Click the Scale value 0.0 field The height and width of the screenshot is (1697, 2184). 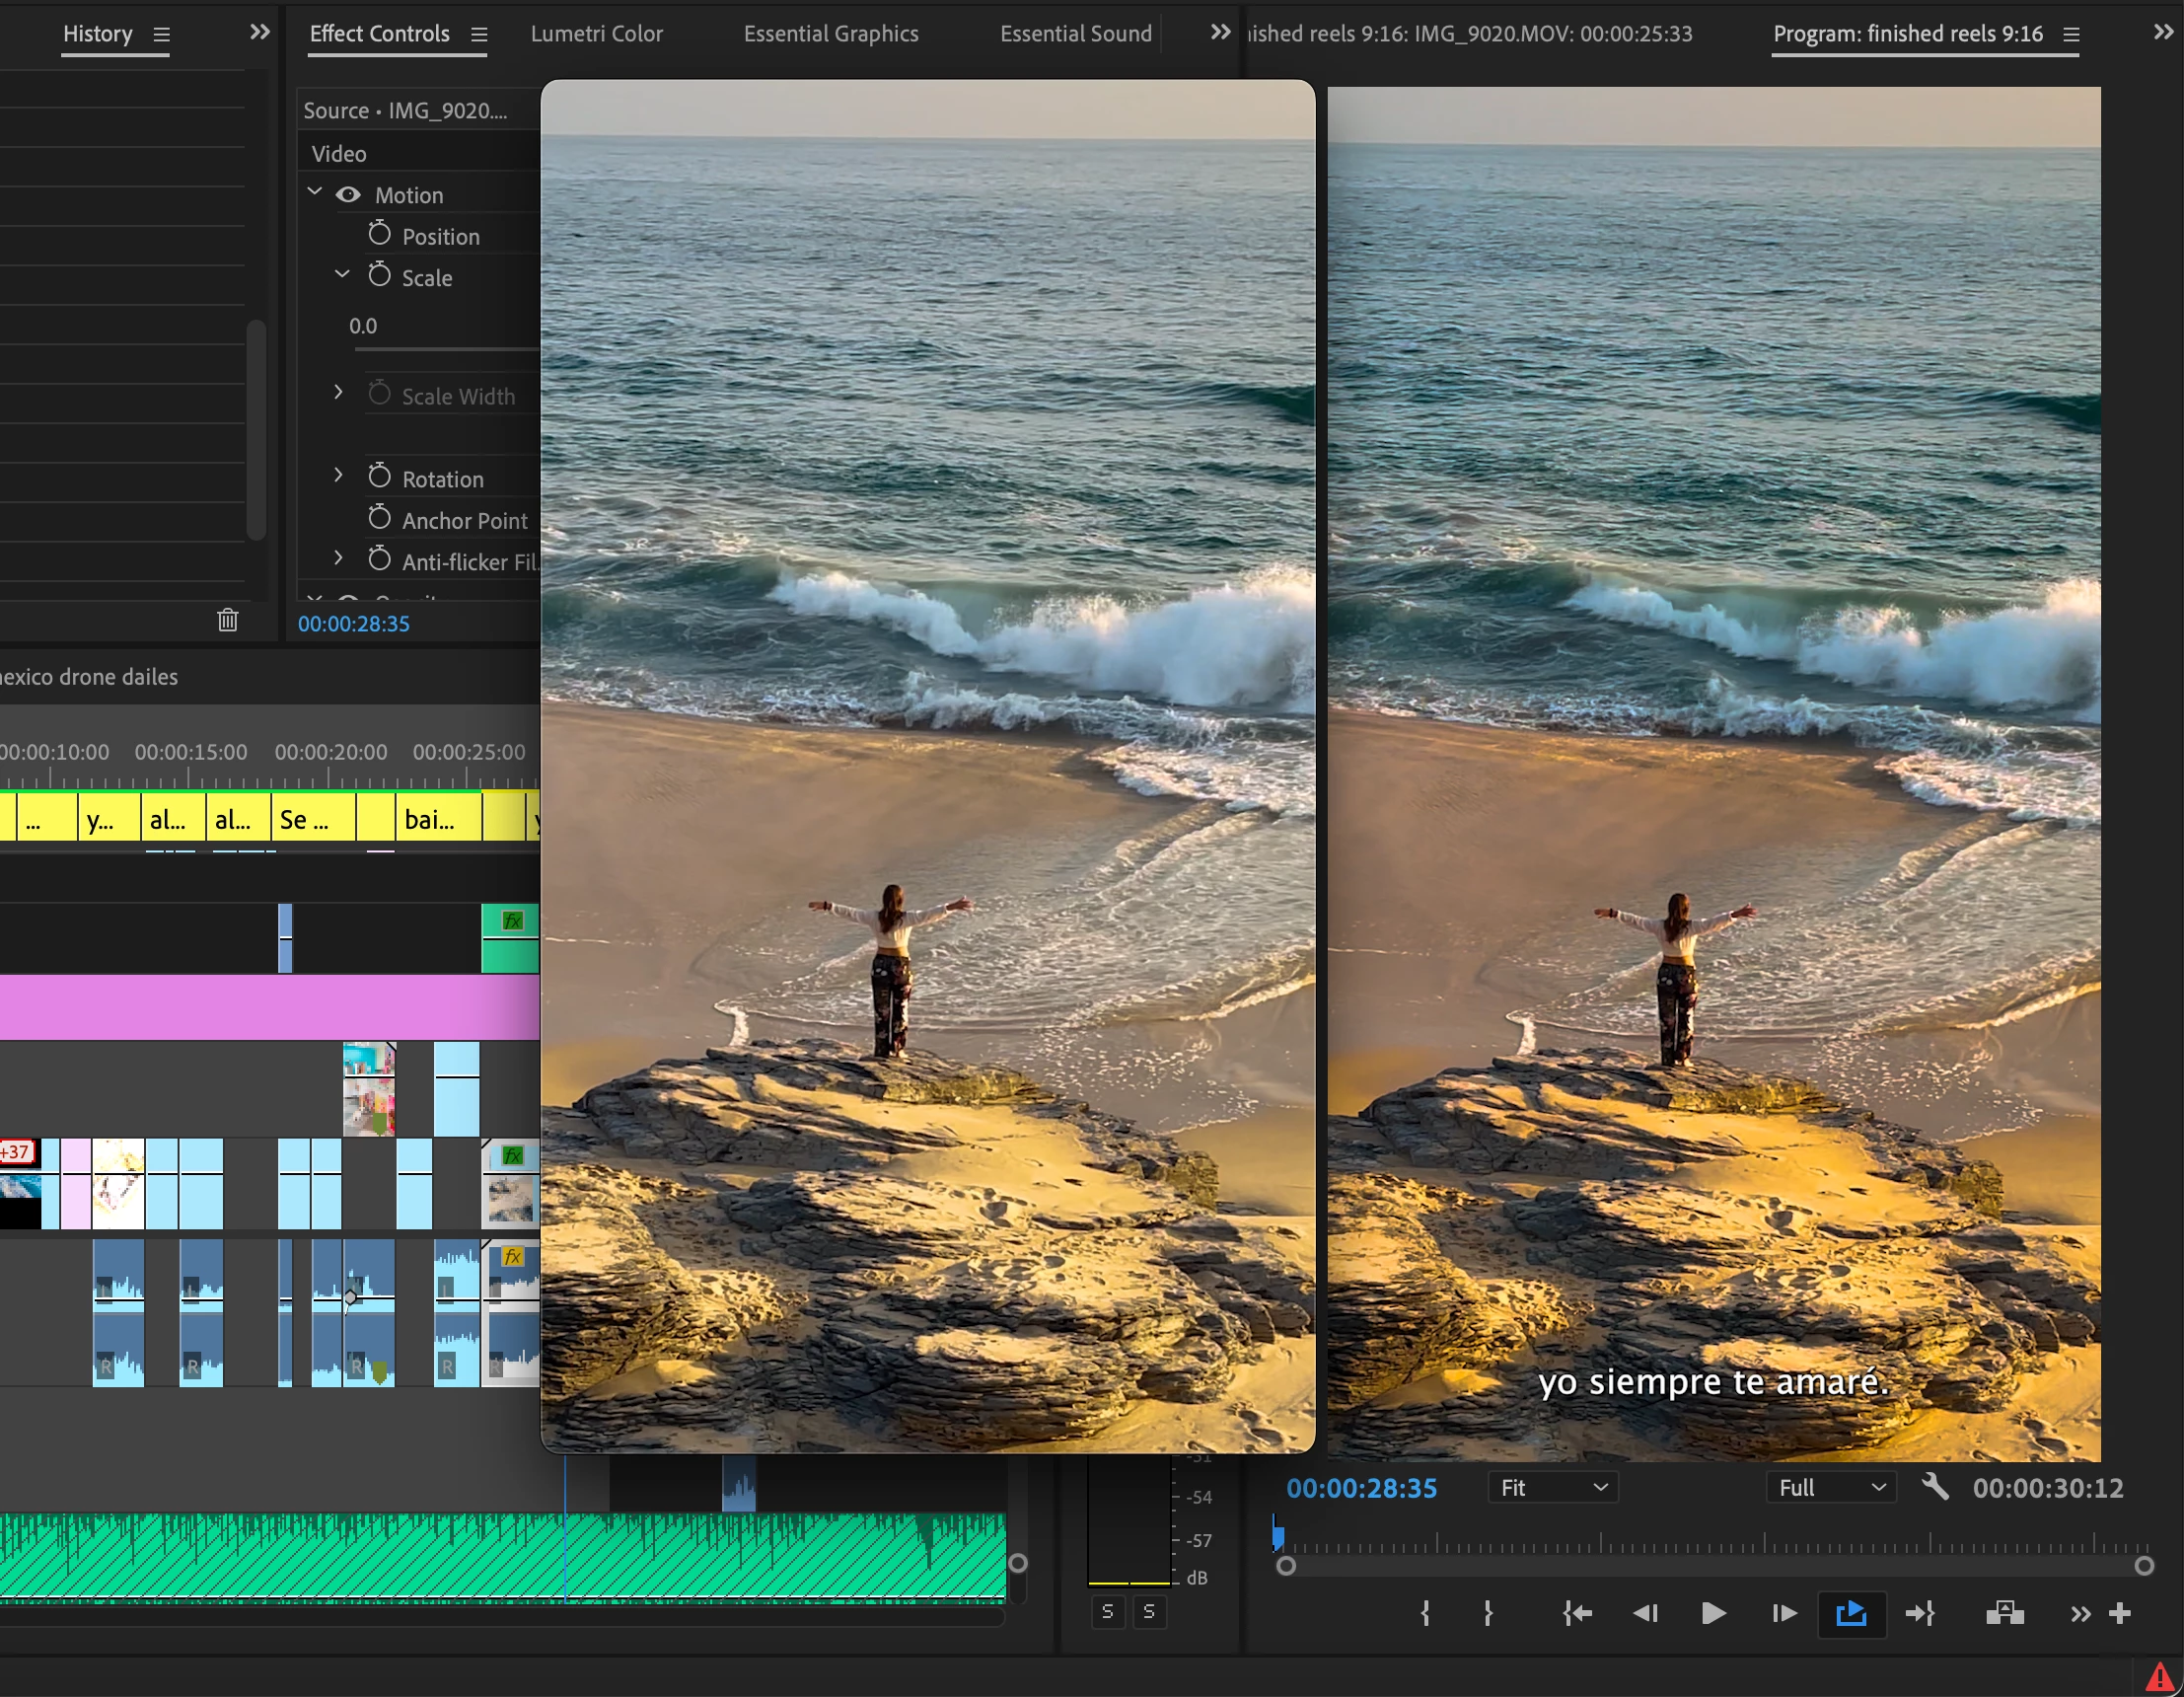tap(363, 326)
